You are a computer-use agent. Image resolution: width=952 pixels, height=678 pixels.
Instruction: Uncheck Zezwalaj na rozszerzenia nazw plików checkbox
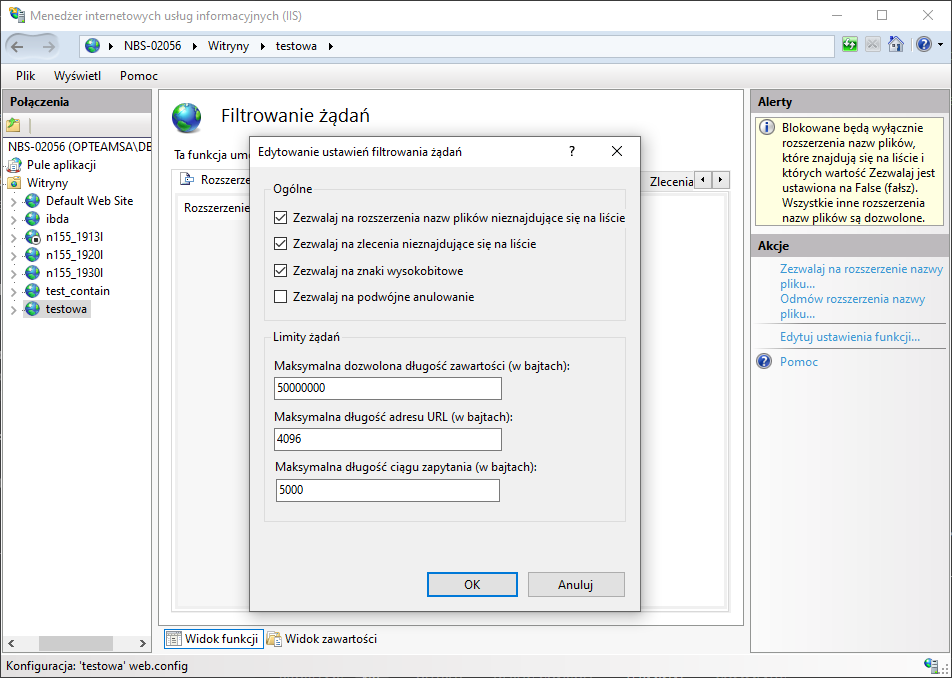tap(280, 217)
